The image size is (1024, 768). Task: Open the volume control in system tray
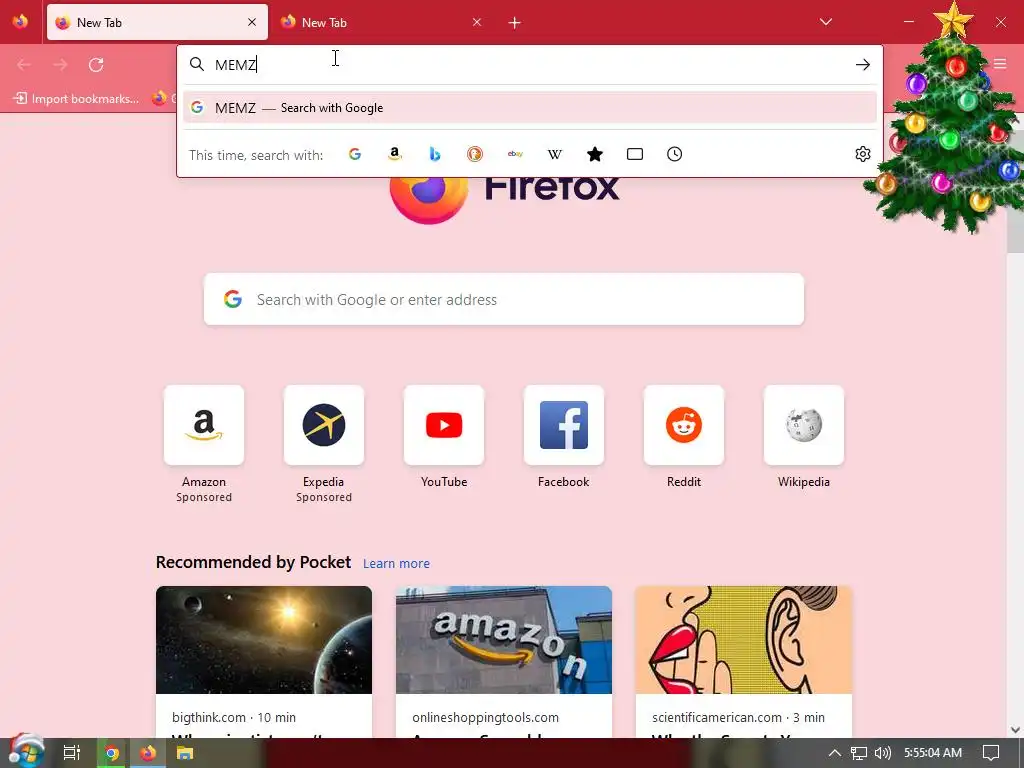coord(882,753)
